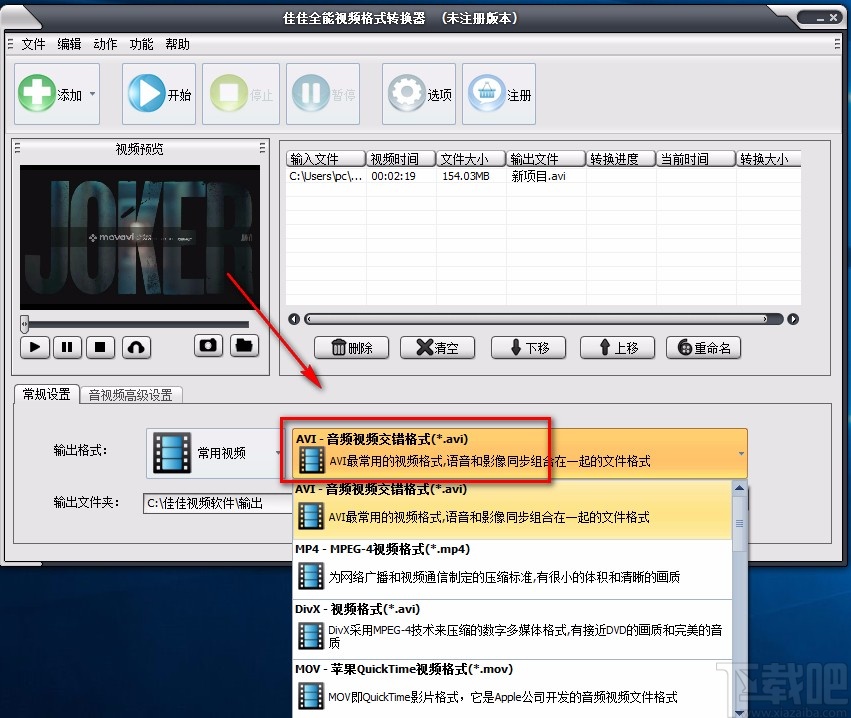The height and width of the screenshot is (718, 851).
Task: Click the headphone audio icon under preview
Action: point(136,347)
